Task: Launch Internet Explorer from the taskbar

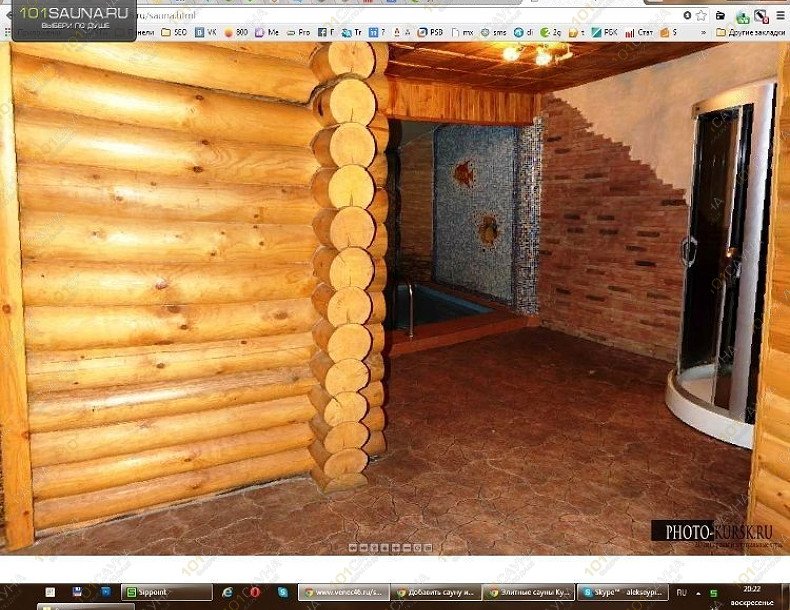Action: click(228, 592)
